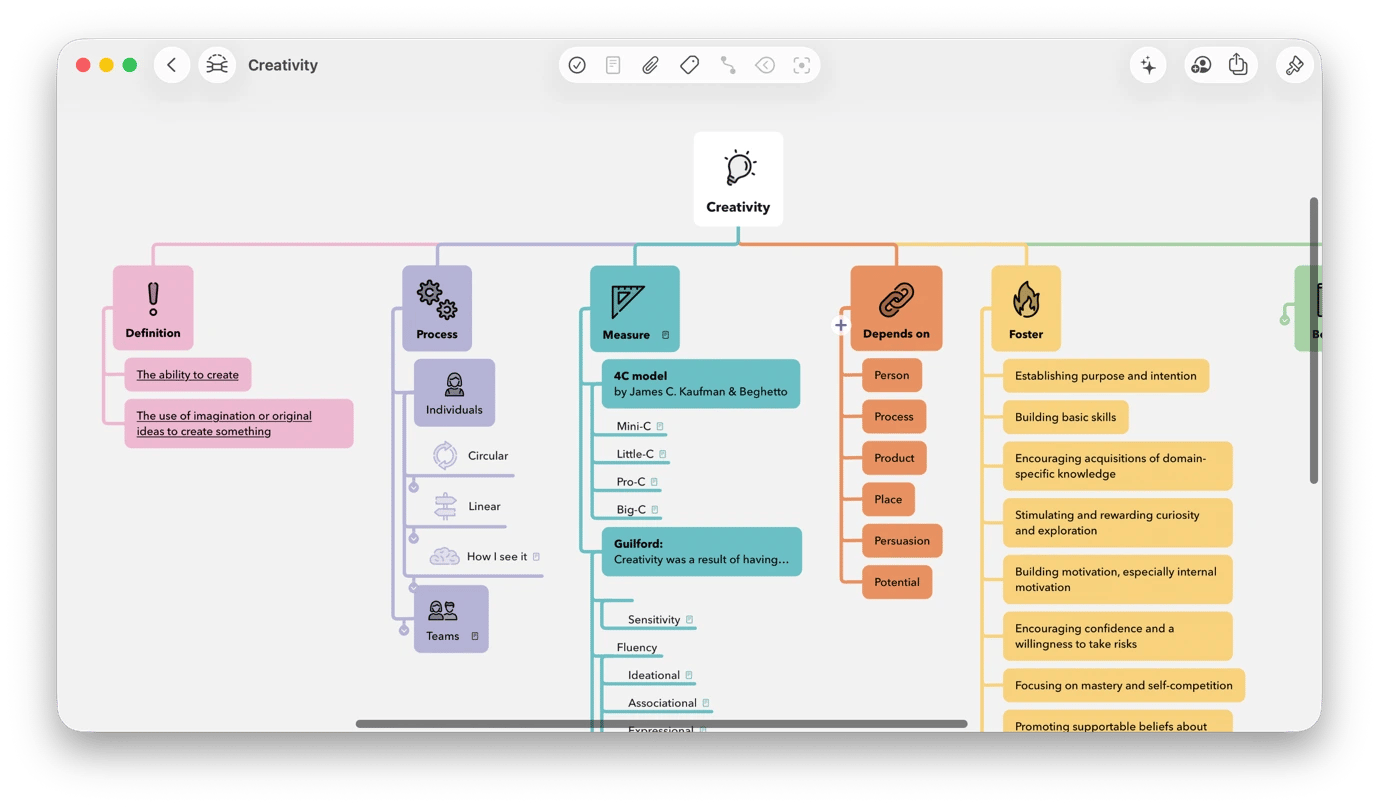Select Stimulating and rewarding curiosity node
The height and width of the screenshot is (807, 1379).
pos(1118,523)
